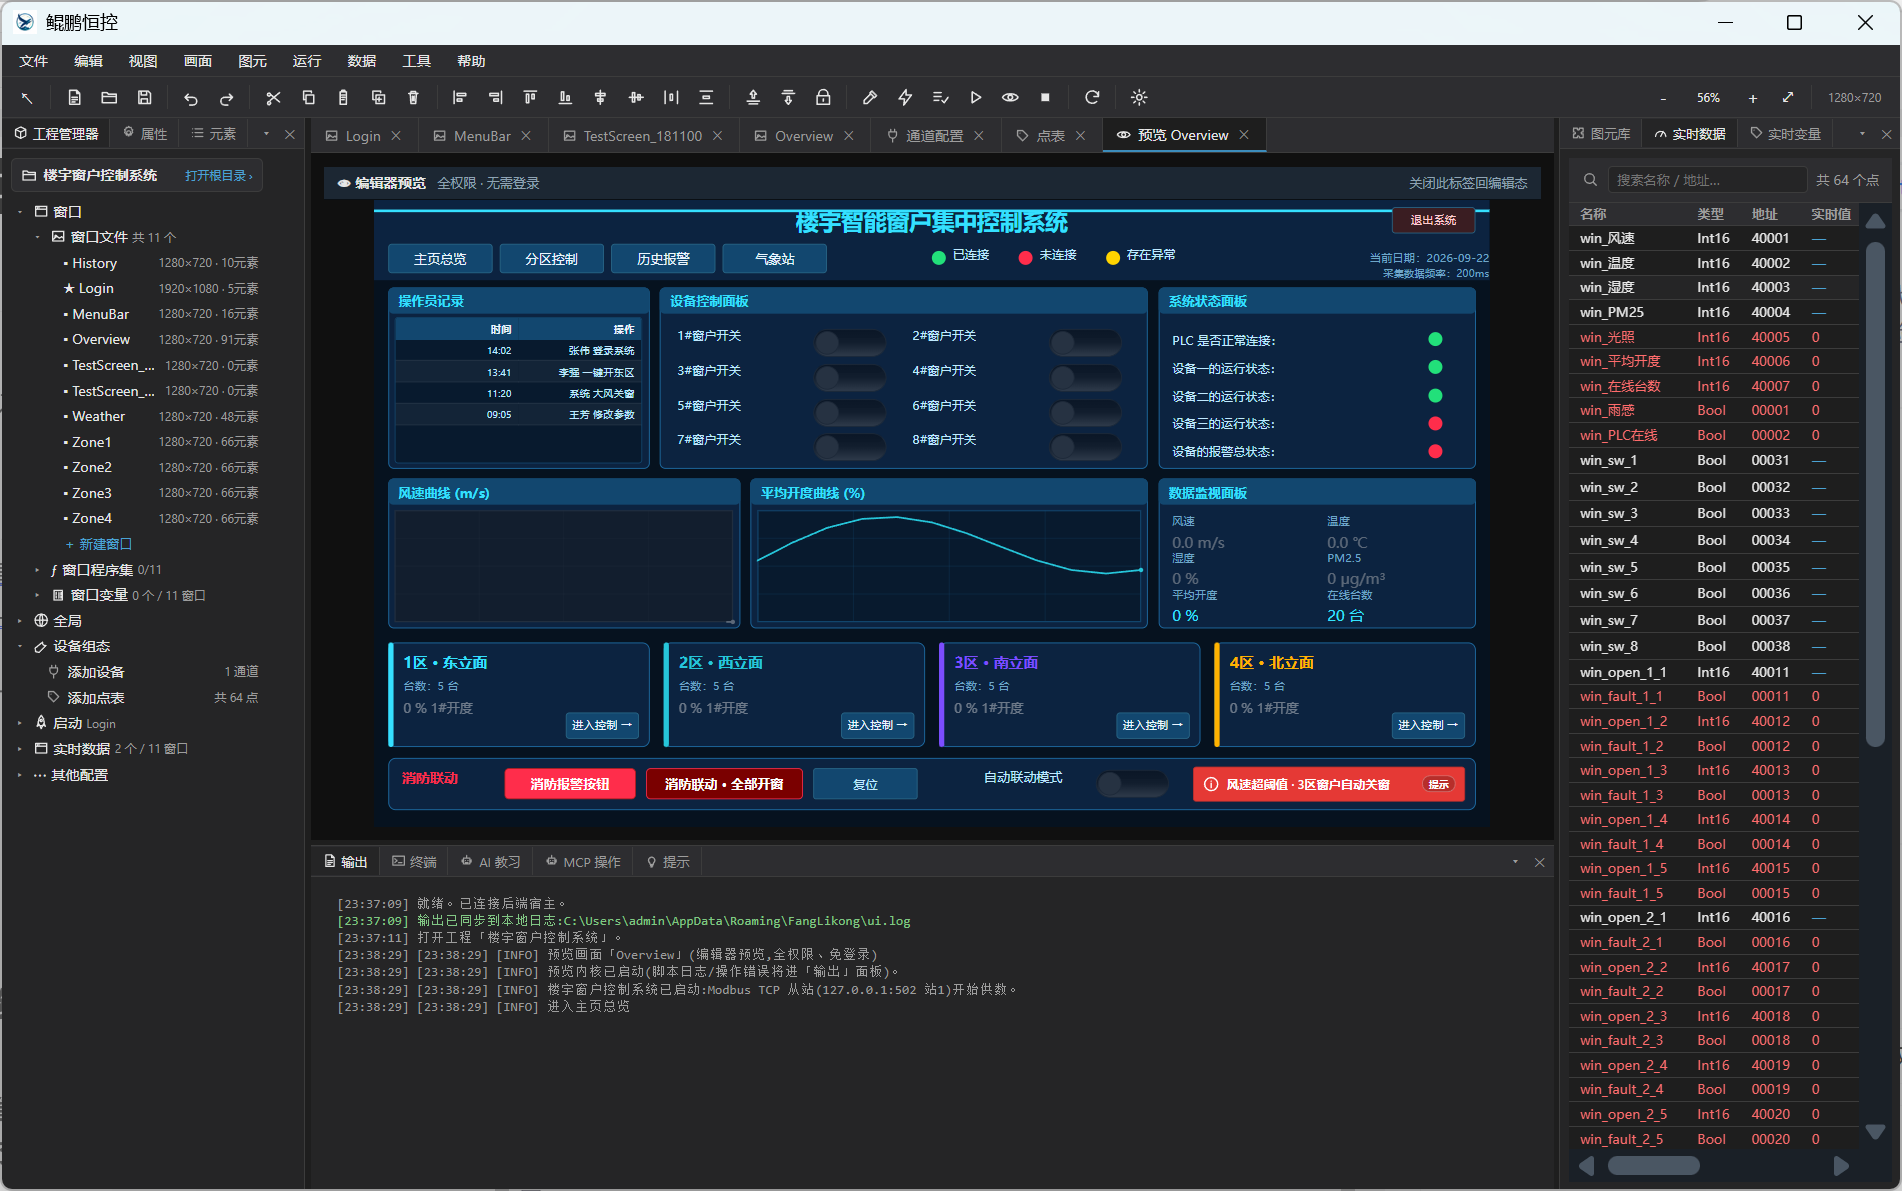The width and height of the screenshot is (1902, 1191).
Task: Click the open folder toolbar icon
Action: click(x=109, y=98)
